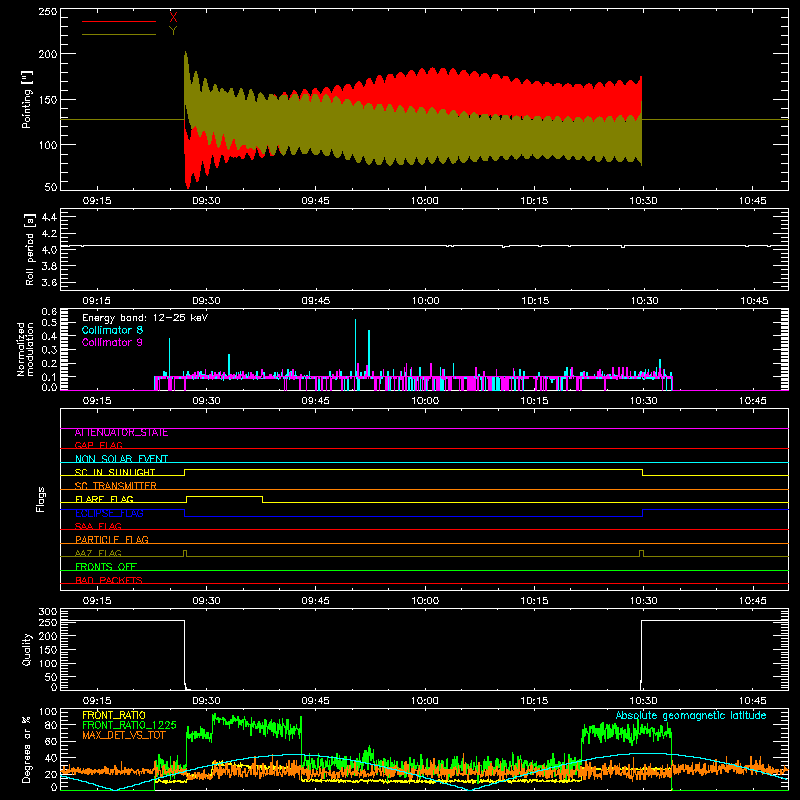Click the AAZ_FLAG pulse near 09:27

click(x=185, y=553)
